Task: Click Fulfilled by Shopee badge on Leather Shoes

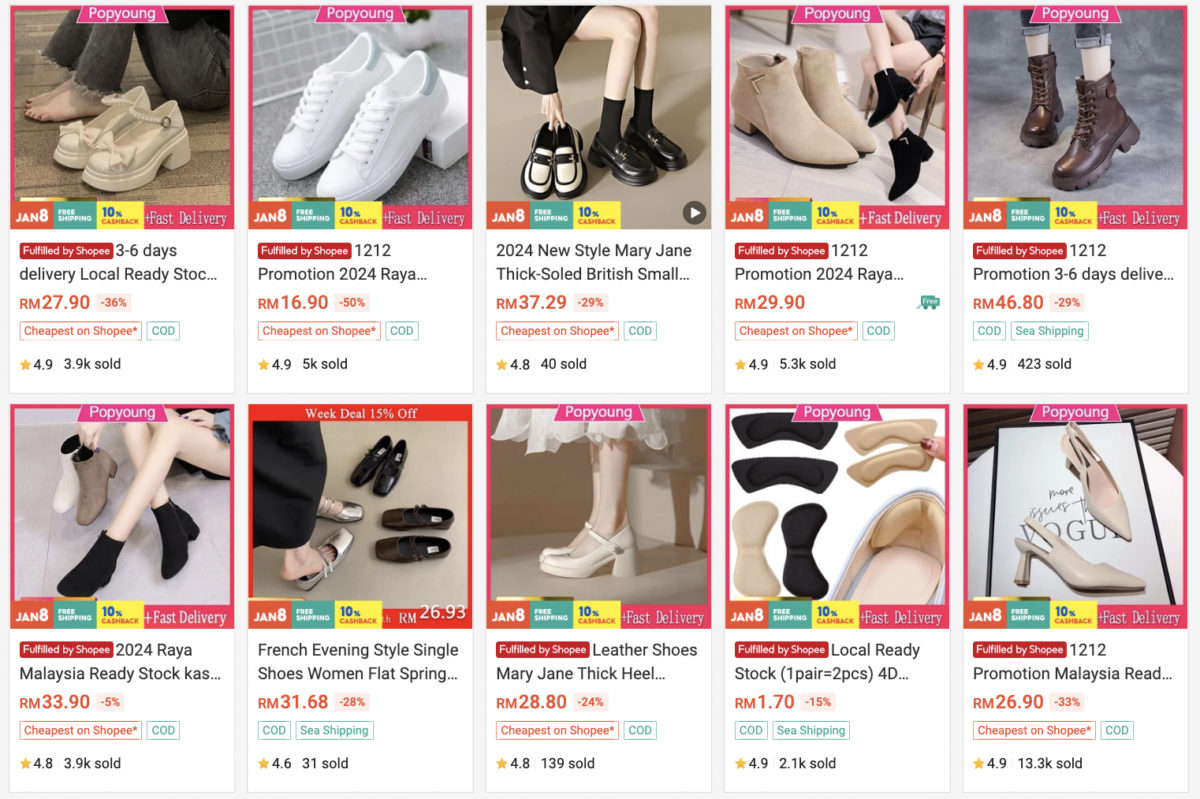Action: (542, 650)
